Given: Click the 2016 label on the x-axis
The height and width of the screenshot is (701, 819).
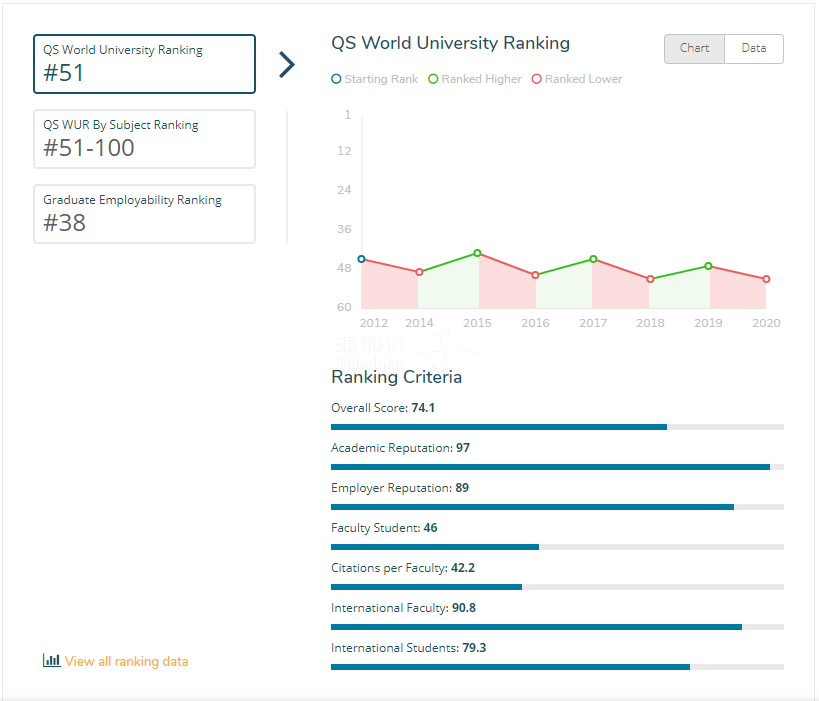Looking at the screenshot, I should click(x=535, y=323).
